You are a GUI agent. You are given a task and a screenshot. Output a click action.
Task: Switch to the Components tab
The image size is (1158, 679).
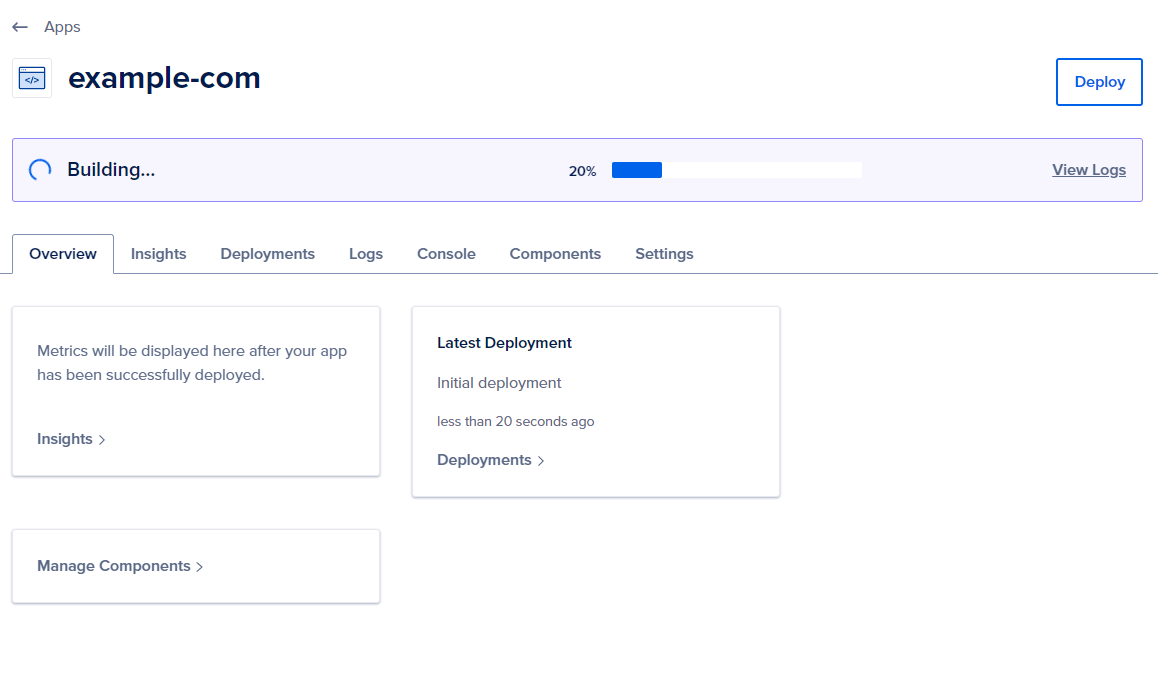click(555, 254)
